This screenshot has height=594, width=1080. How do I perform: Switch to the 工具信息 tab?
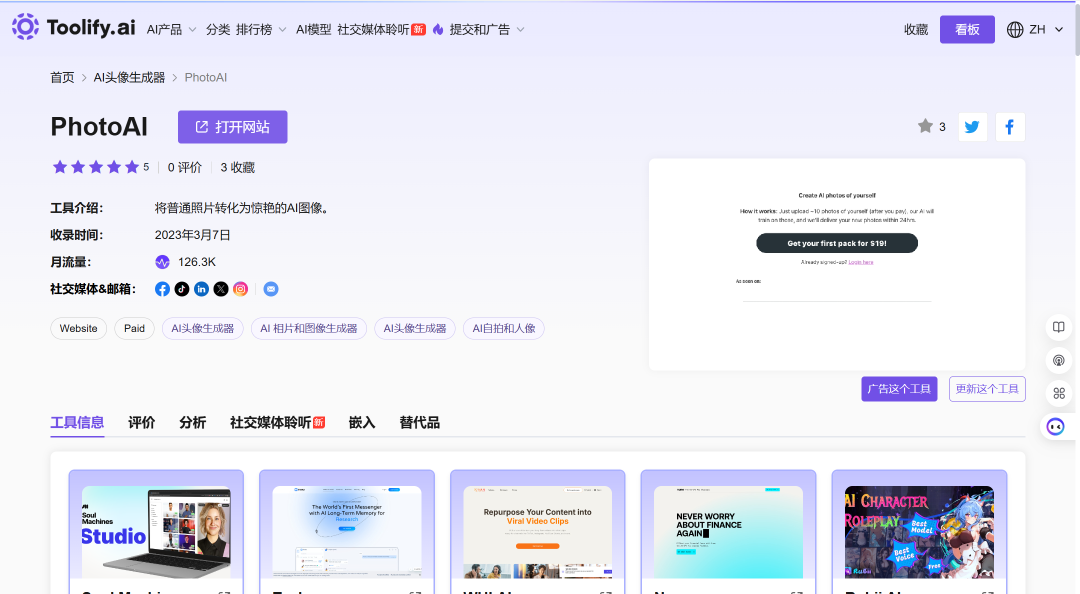(x=77, y=422)
